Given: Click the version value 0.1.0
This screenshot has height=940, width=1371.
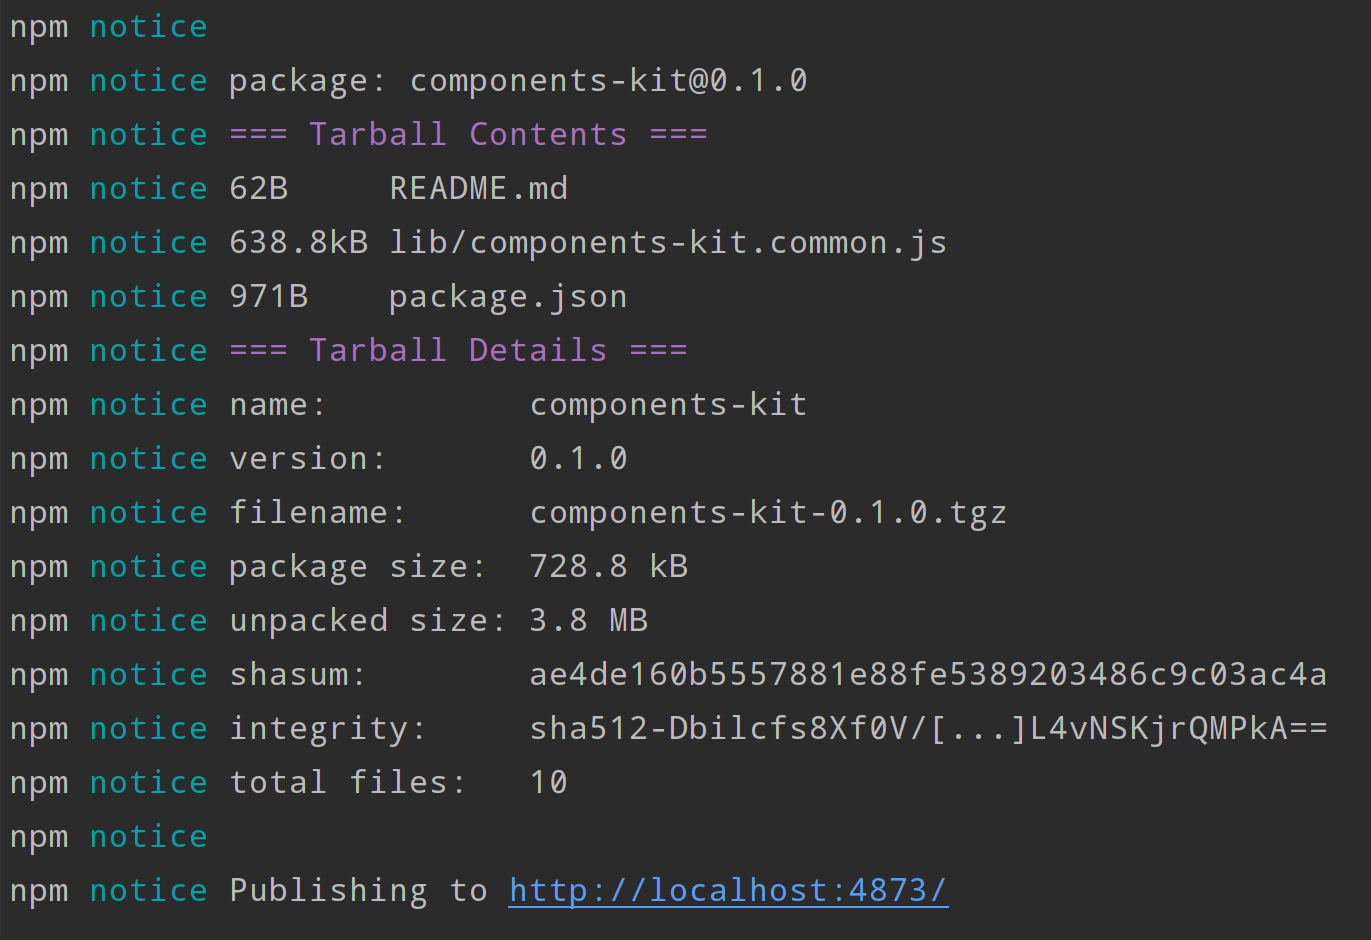Looking at the screenshot, I should [x=578, y=458].
